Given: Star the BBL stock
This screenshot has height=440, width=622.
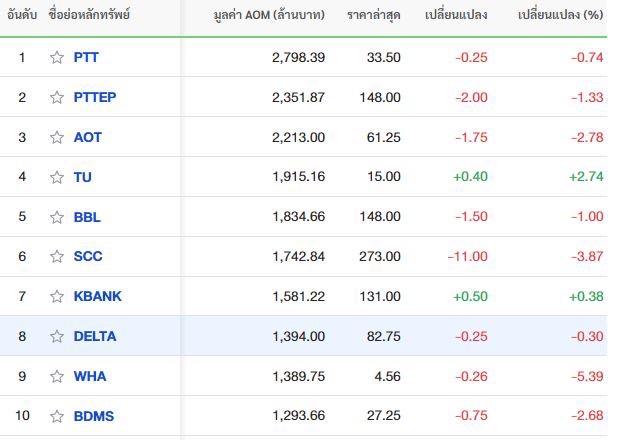Looking at the screenshot, I should pos(57,217).
